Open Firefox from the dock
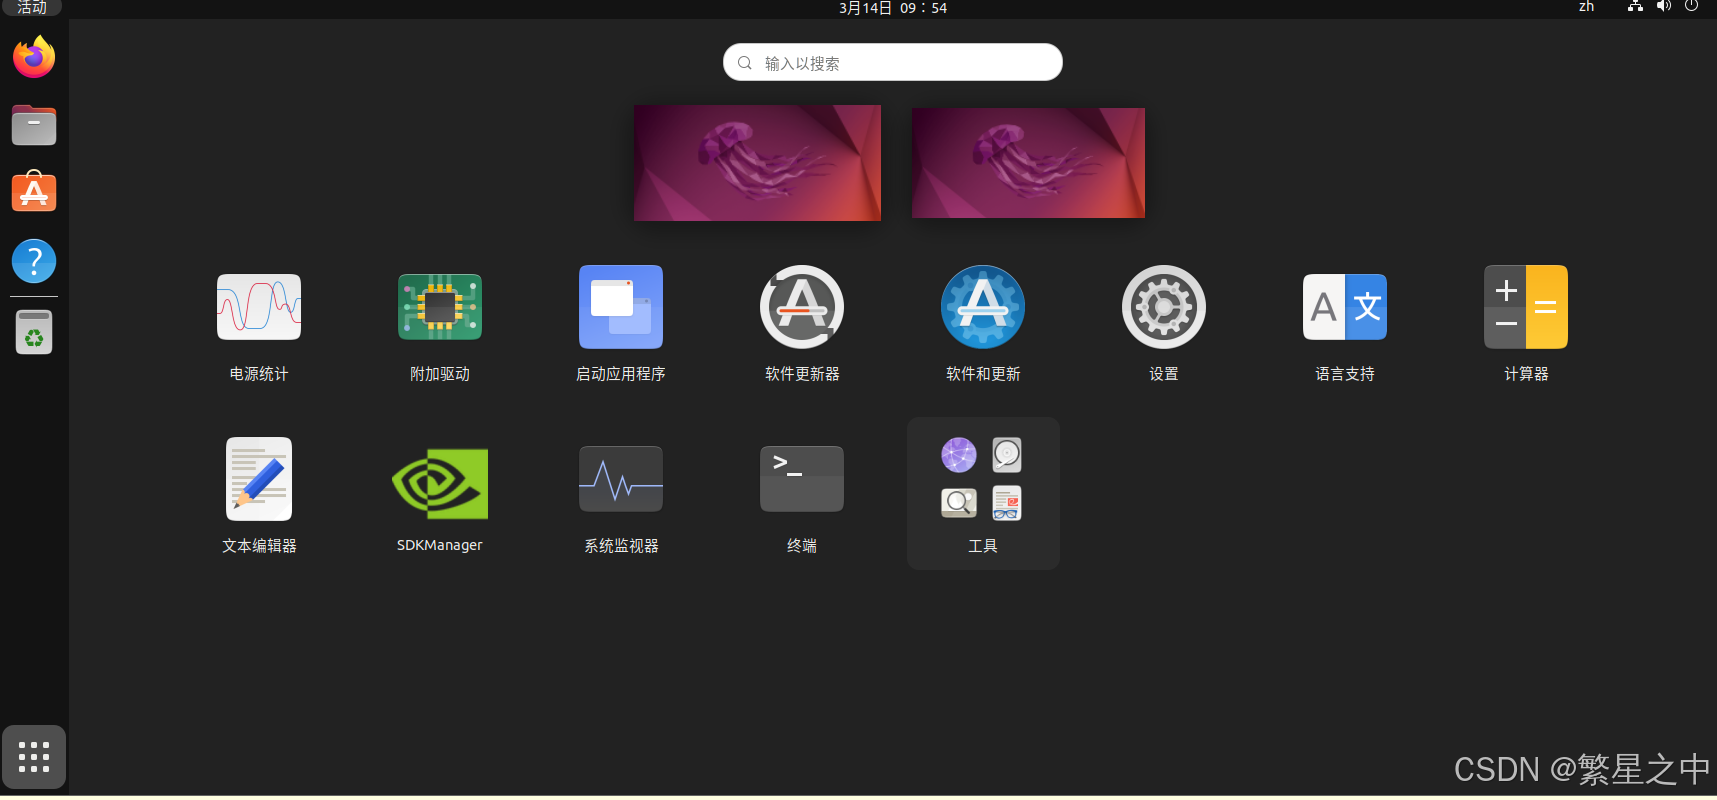The image size is (1717, 800). [34, 57]
